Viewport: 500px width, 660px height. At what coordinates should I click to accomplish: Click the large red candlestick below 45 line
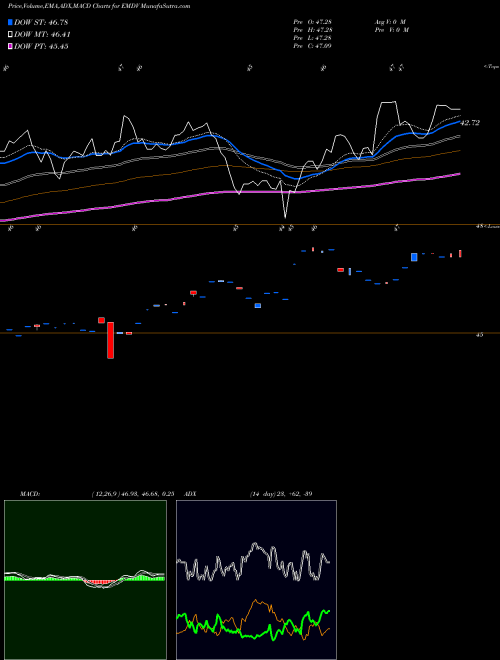tap(110, 340)
